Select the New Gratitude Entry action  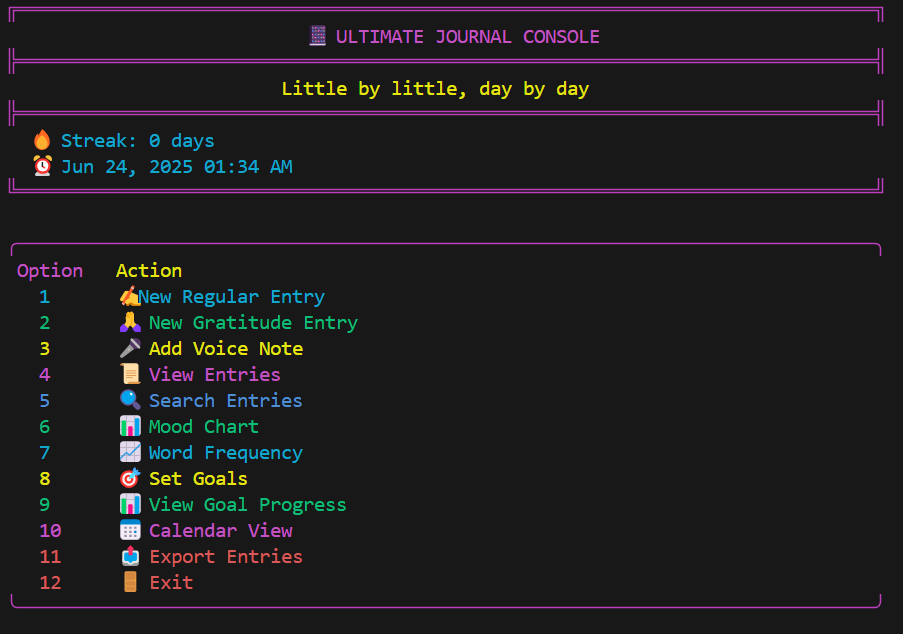[x=253, y=323]
